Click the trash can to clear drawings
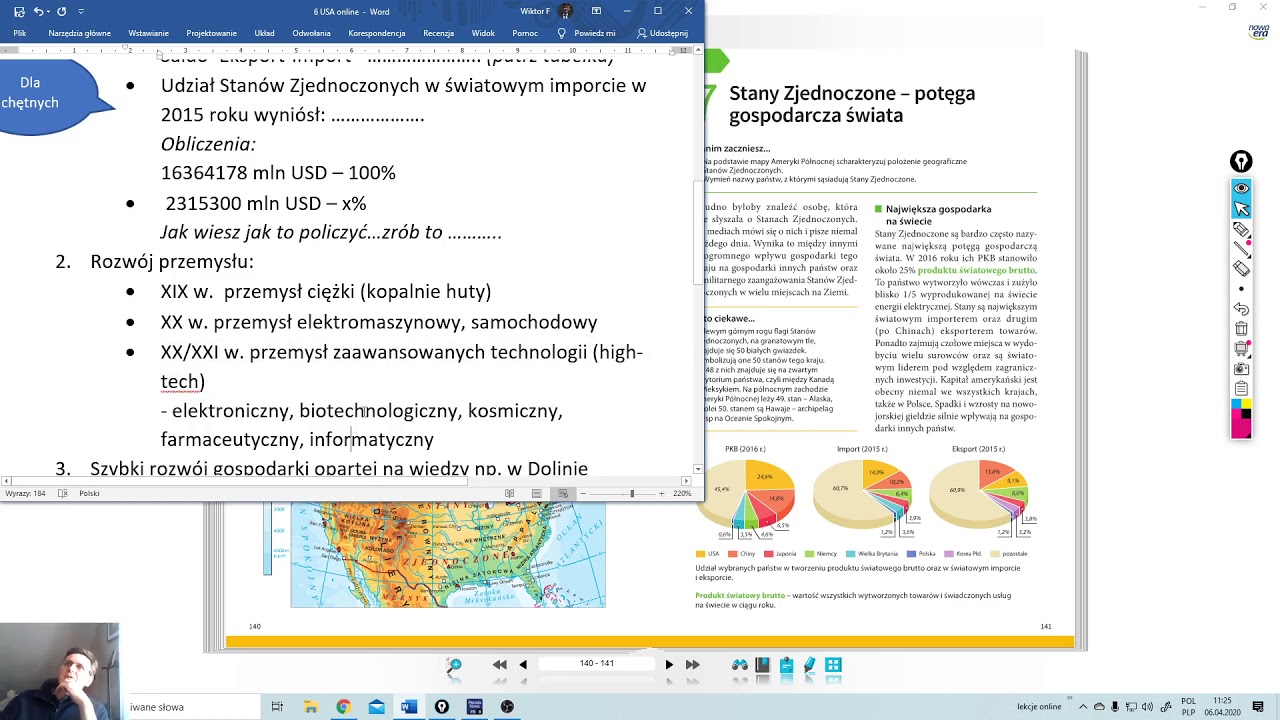 pyautogui.click(x=1241, y=329)
